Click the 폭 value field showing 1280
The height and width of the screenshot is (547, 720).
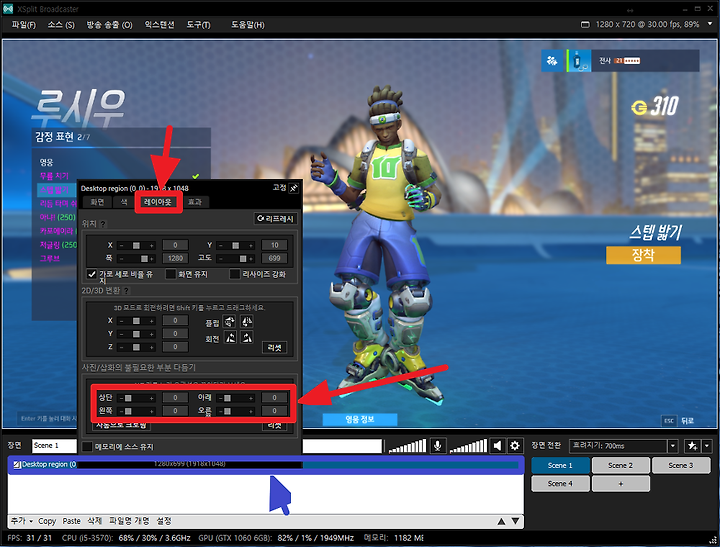[x=175, y=259]
